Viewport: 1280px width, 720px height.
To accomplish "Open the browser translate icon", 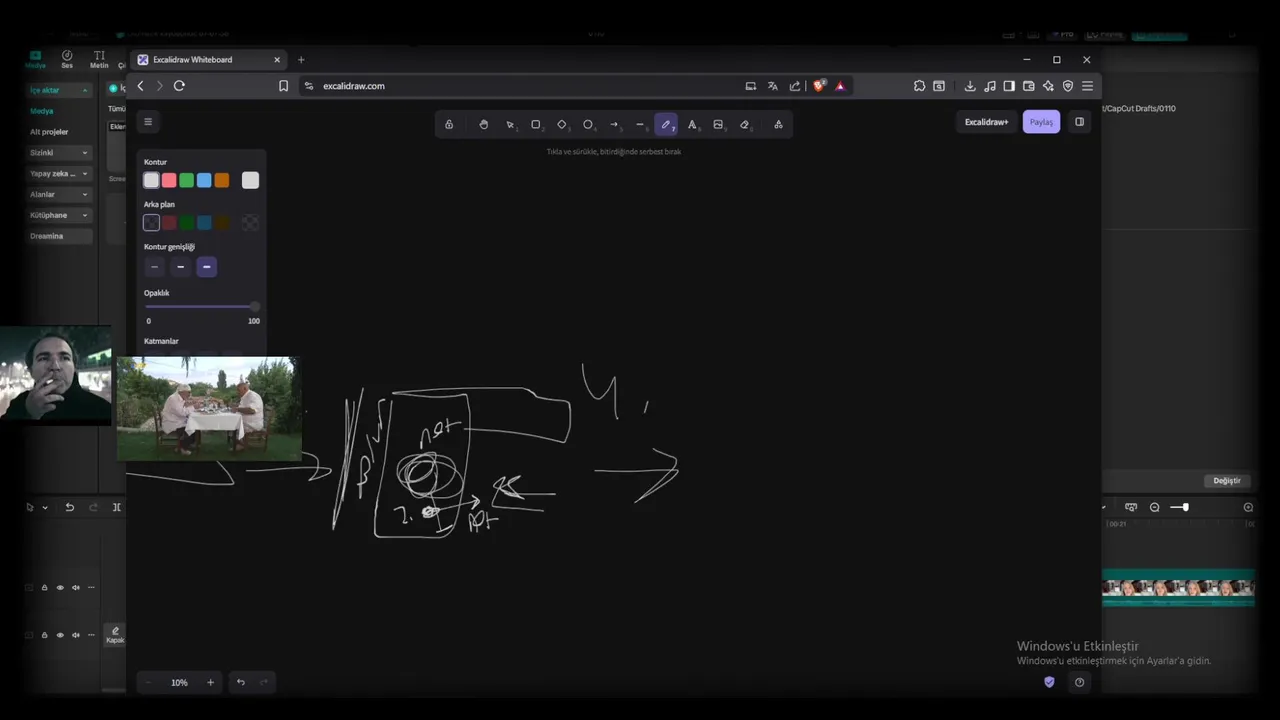I will tap(772, 86).
